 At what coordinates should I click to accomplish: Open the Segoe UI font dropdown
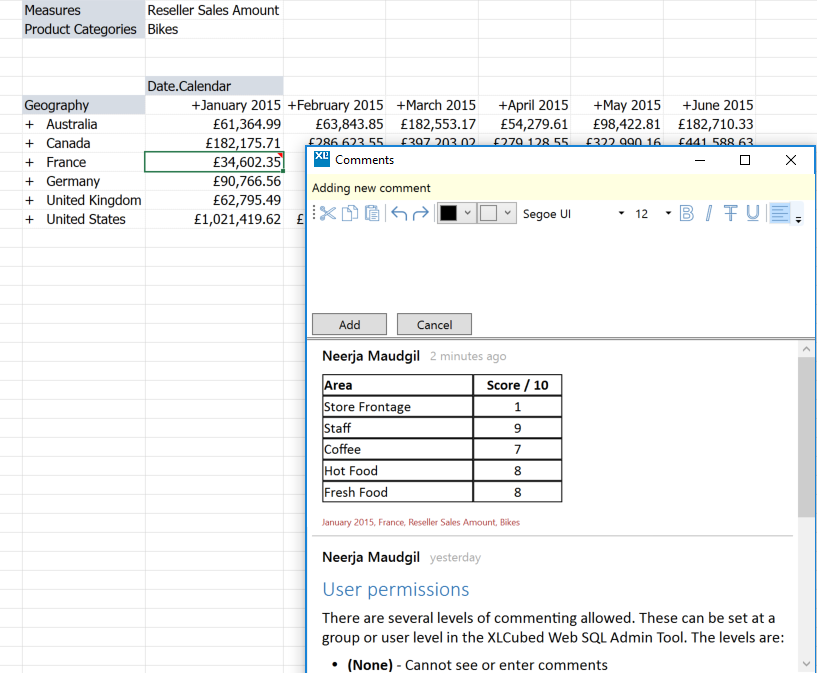click(x=621, y=213)
